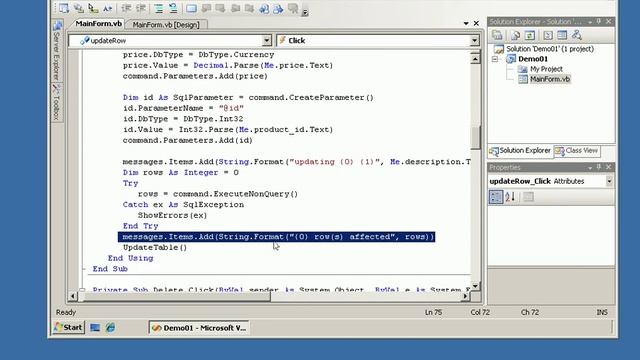Screen dimensions: 640x360
Task: Click horizontal scroll right arrow in editor
Action: click(x=465, y=296)
